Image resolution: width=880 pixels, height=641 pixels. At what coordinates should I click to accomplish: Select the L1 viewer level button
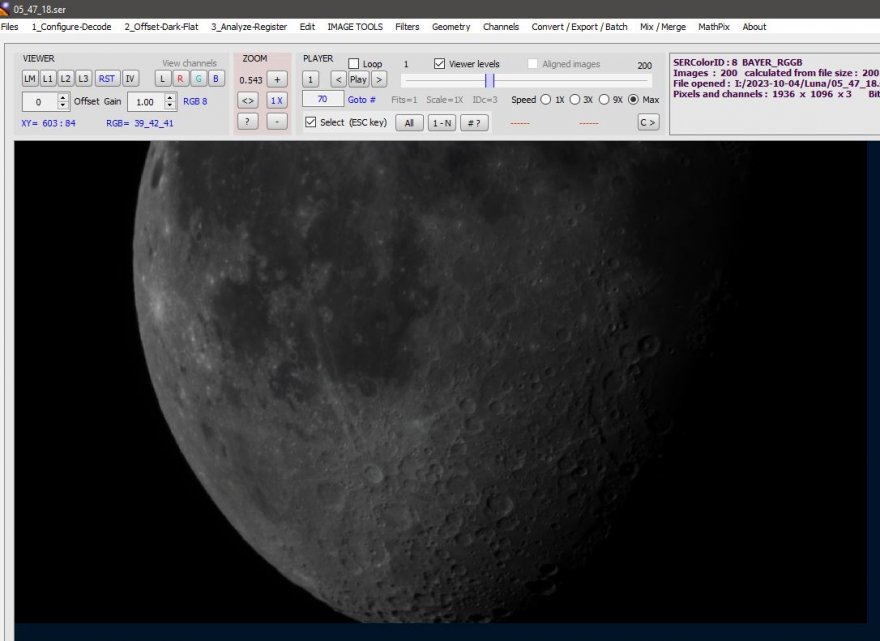point(48,79)
